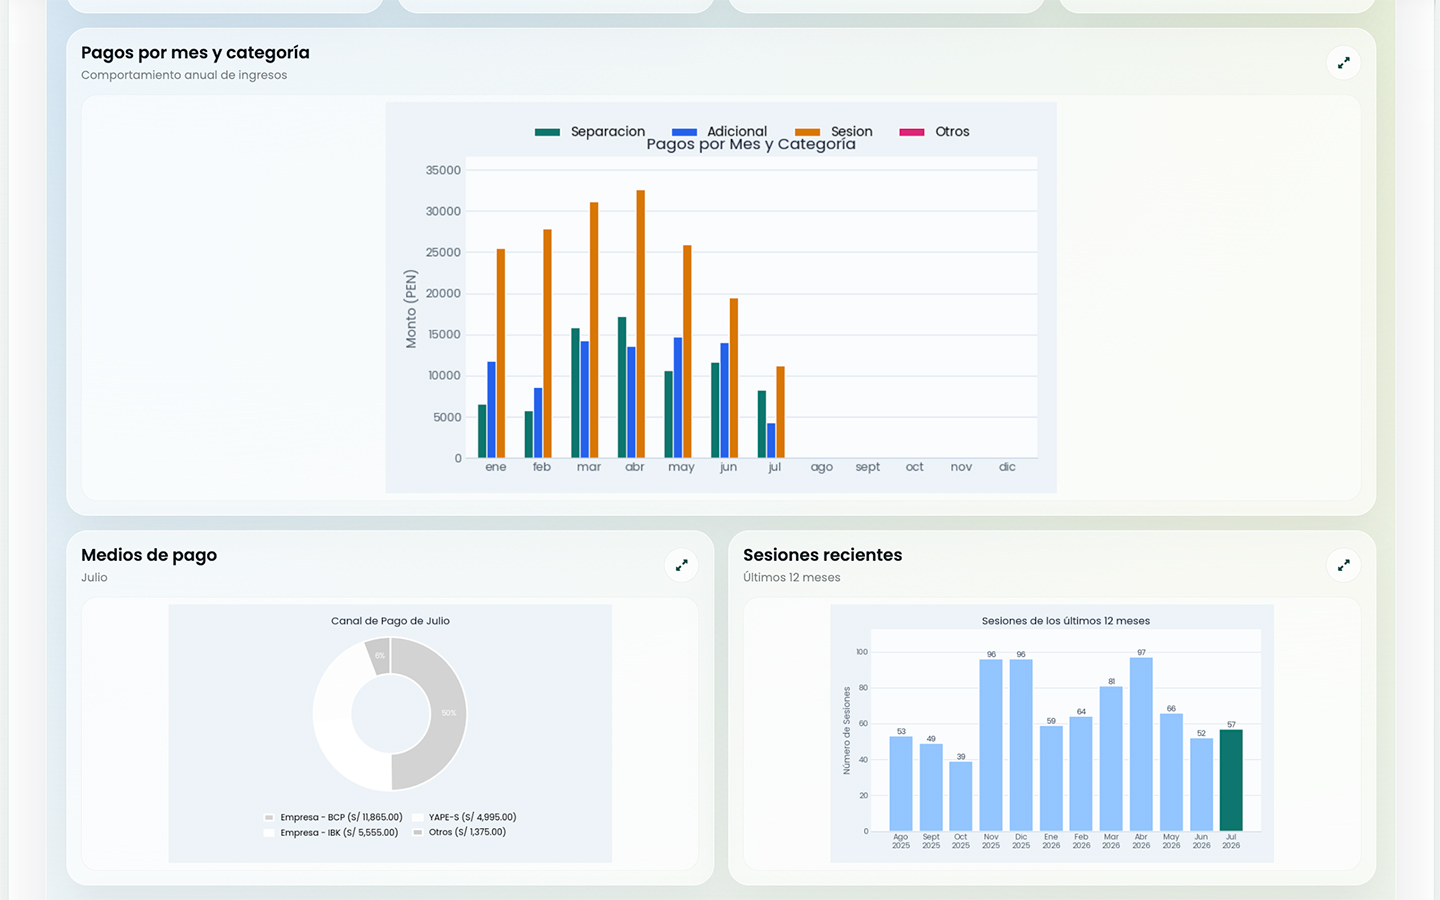Toggle Empresa - IBK legend entry

pos(331,832)
